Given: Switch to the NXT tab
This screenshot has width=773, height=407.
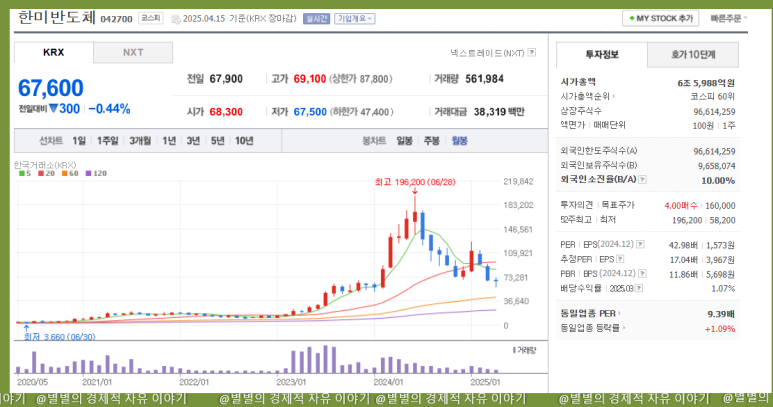Looking at the screenshot, I should click(x=133, y=52).
